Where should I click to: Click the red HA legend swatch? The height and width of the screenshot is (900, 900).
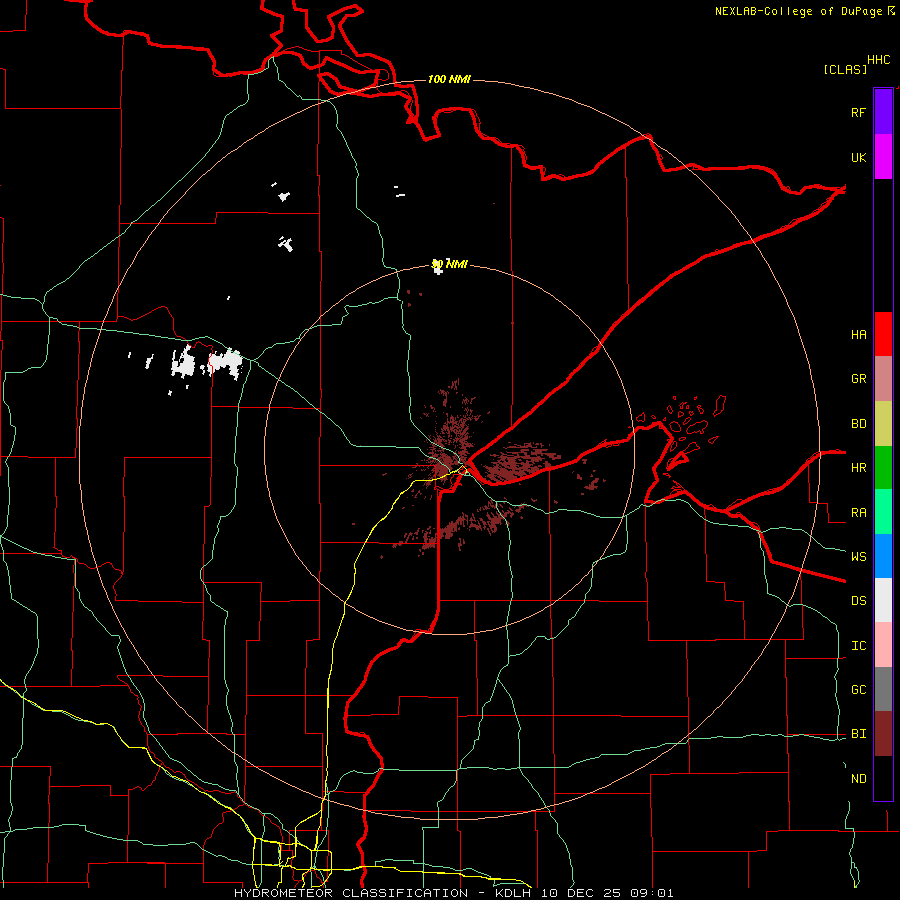pyautogui.click(x=883, y=334)
